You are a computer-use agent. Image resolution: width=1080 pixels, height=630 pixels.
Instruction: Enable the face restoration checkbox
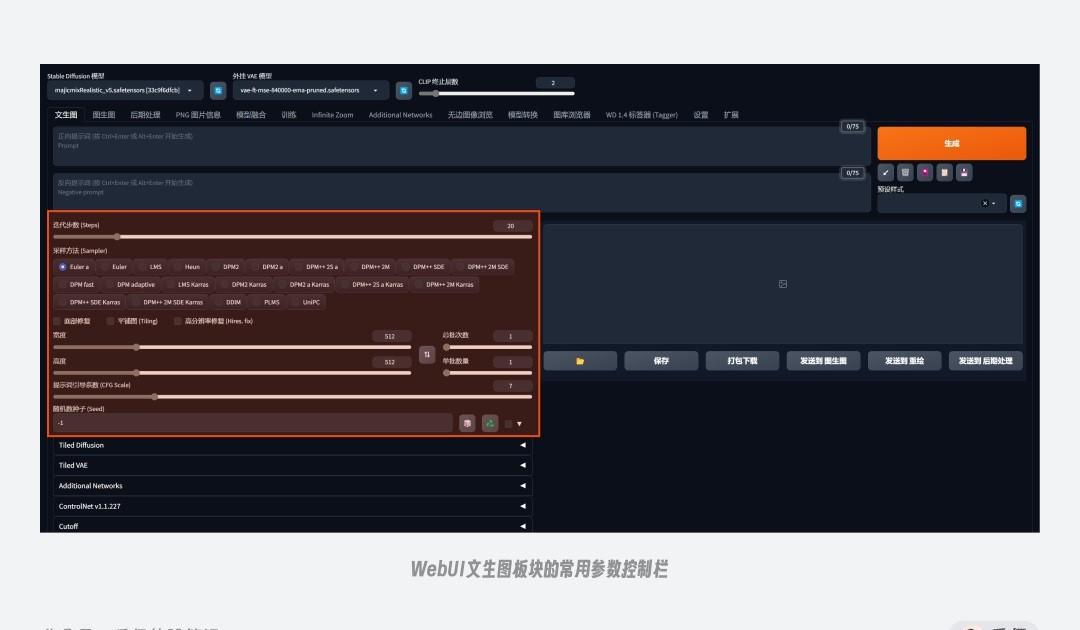point(58,321)
